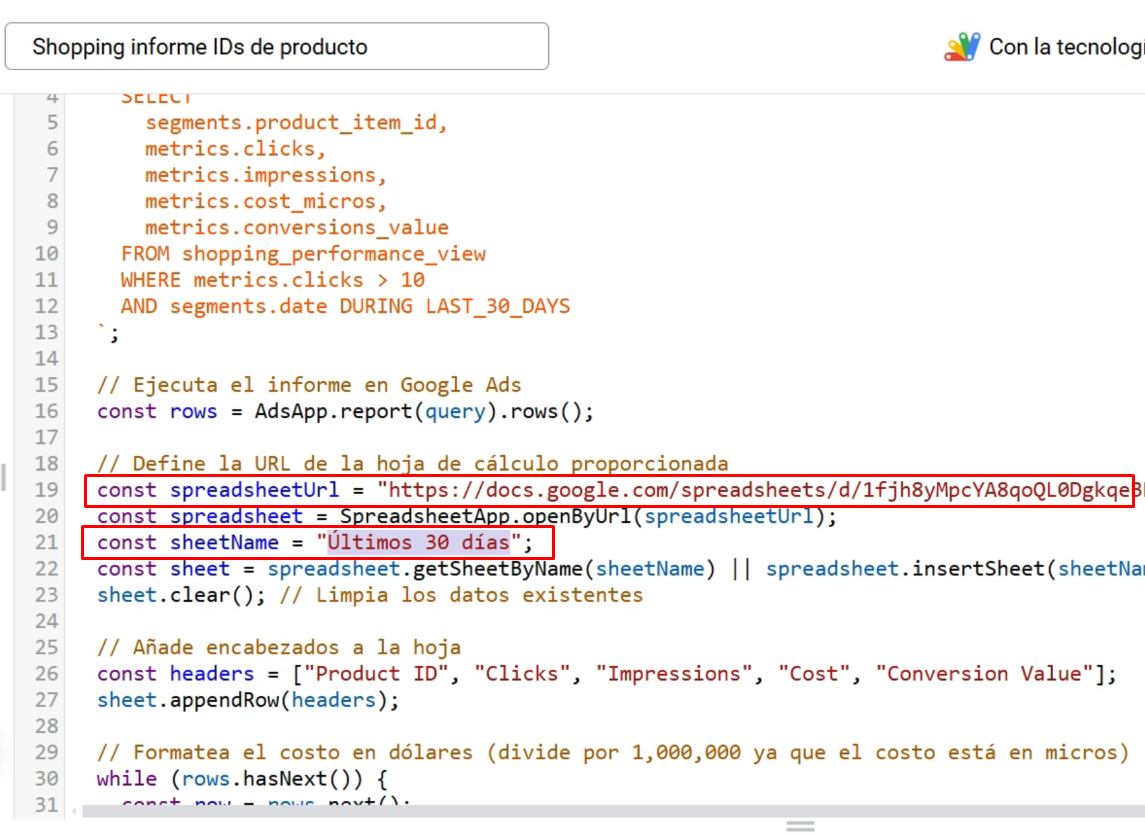Click the highlighted 'Últimos 30 días' string

[418, 543]
